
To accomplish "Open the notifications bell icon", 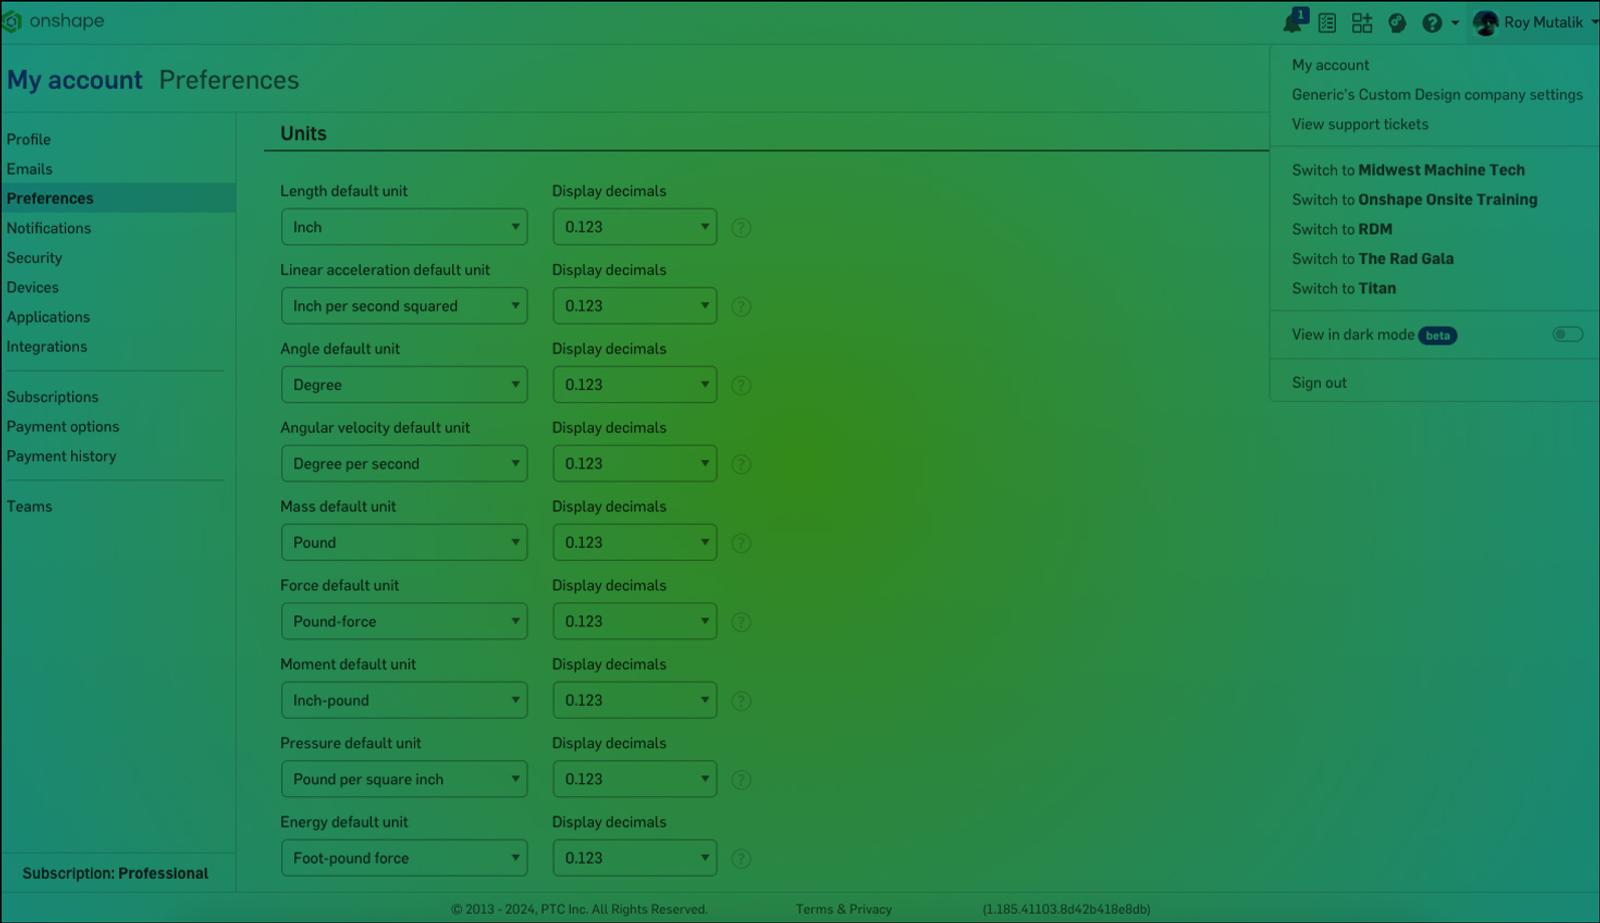I will [1293, 22].
